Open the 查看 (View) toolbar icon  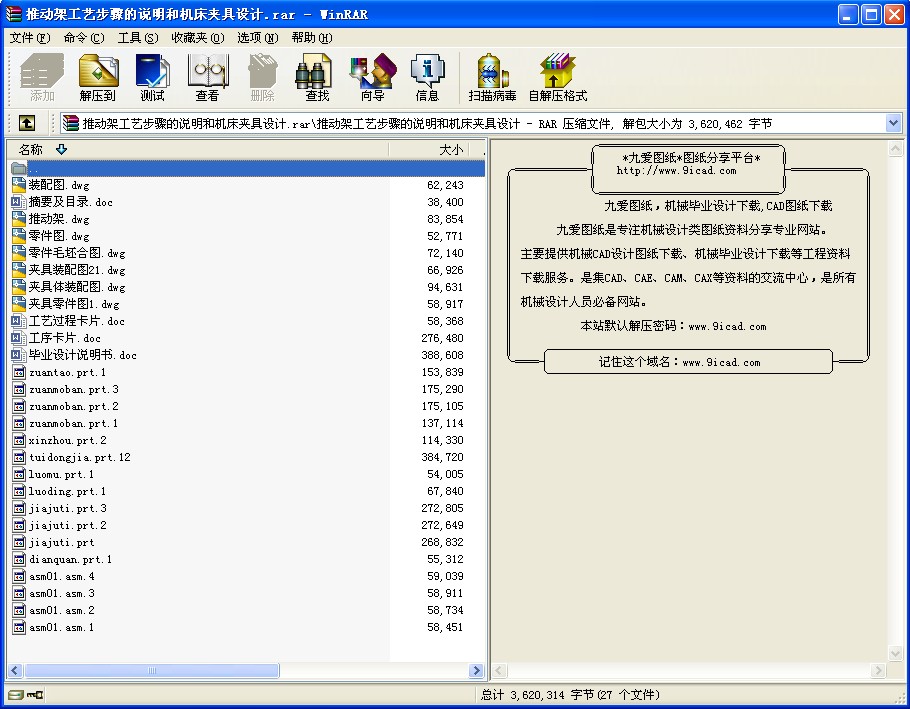coord(207,78)
